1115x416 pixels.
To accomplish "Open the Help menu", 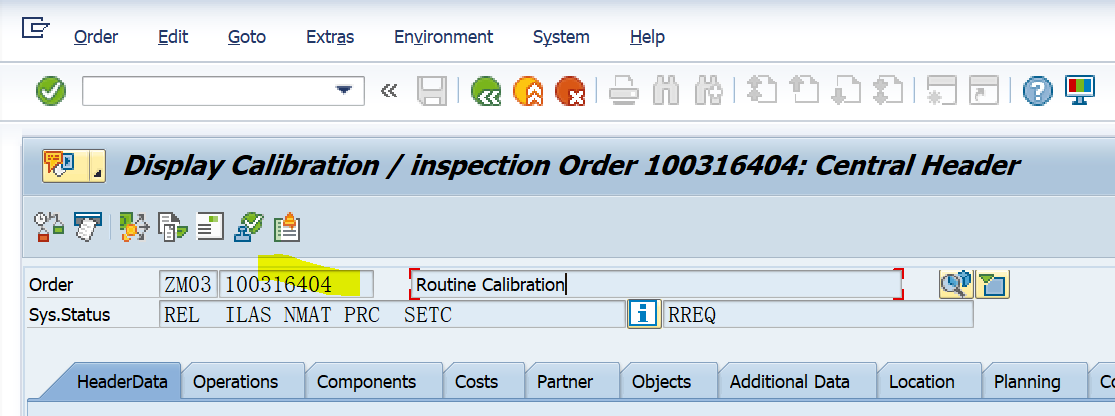I will coord(647,37).
